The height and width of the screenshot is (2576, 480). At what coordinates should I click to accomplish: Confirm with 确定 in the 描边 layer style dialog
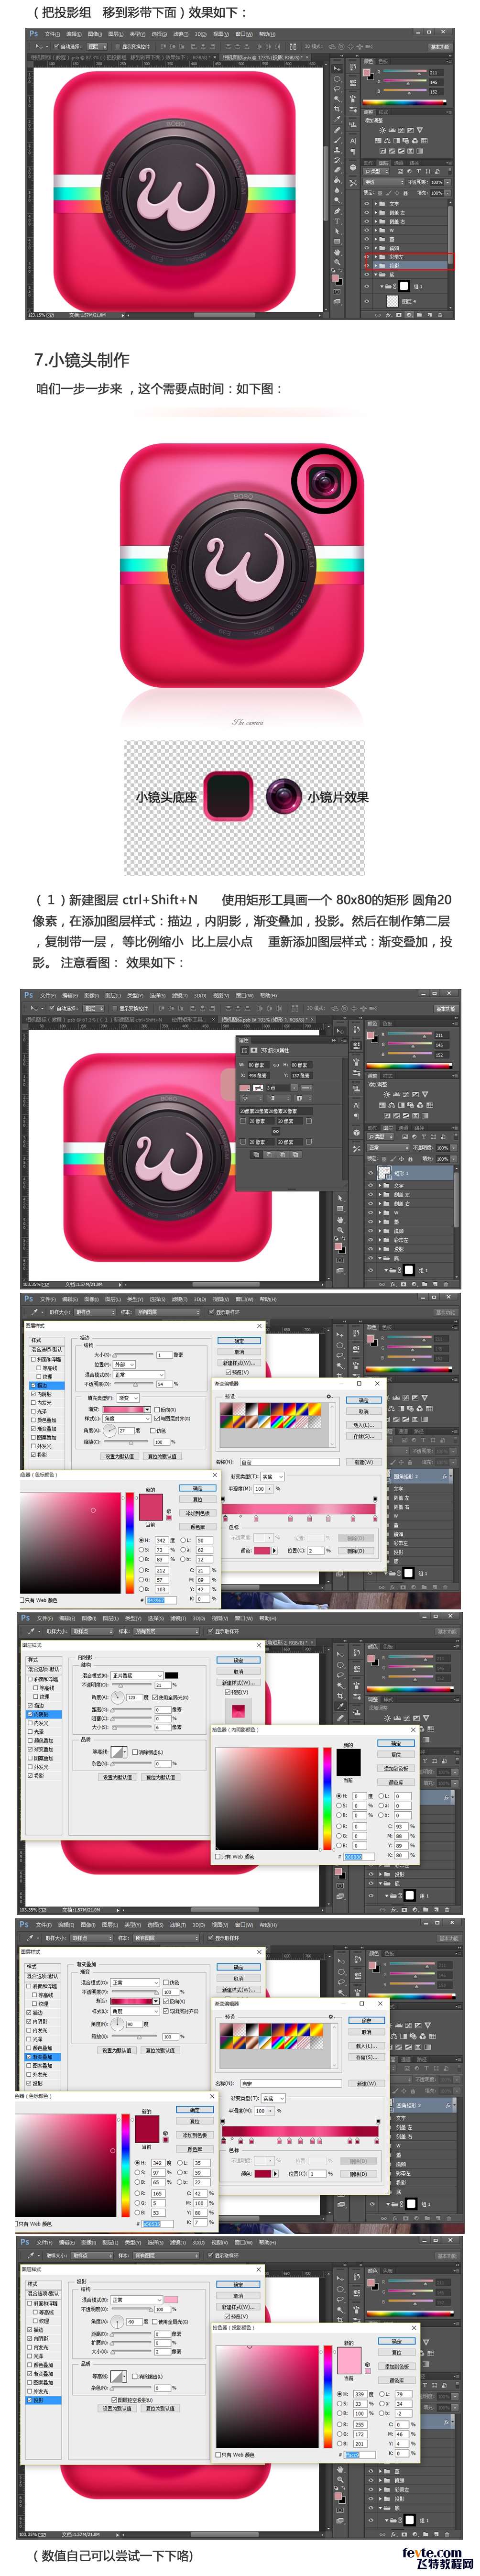point(239,1340)
